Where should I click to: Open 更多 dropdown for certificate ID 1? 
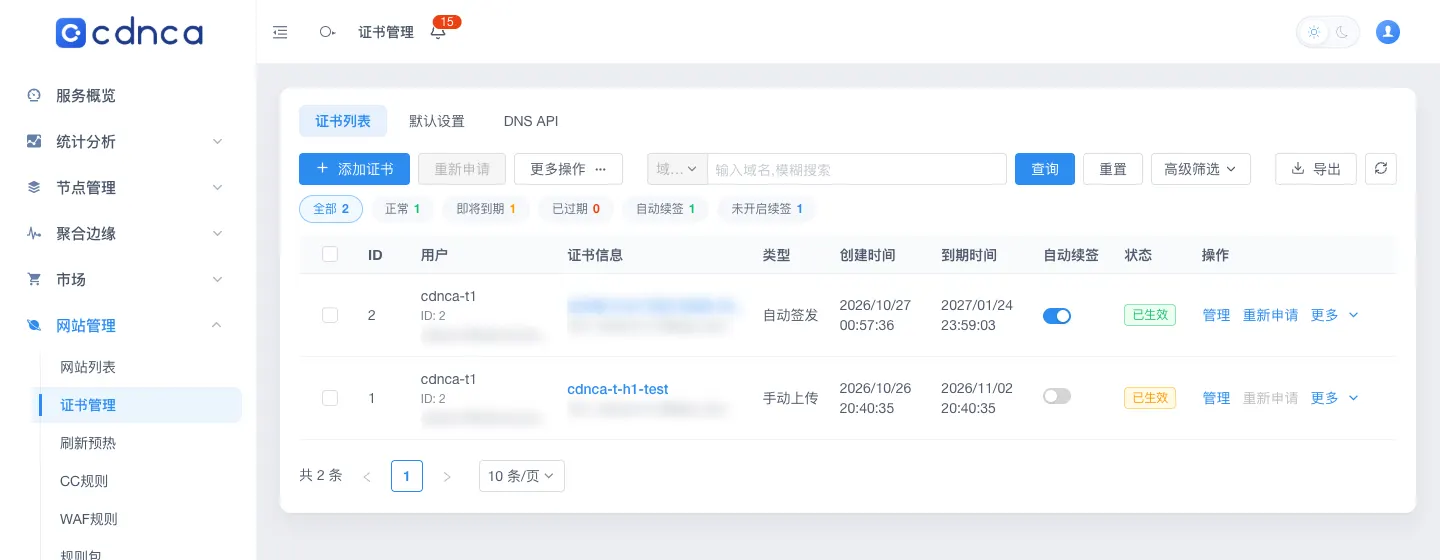[x=1334, y=398]
